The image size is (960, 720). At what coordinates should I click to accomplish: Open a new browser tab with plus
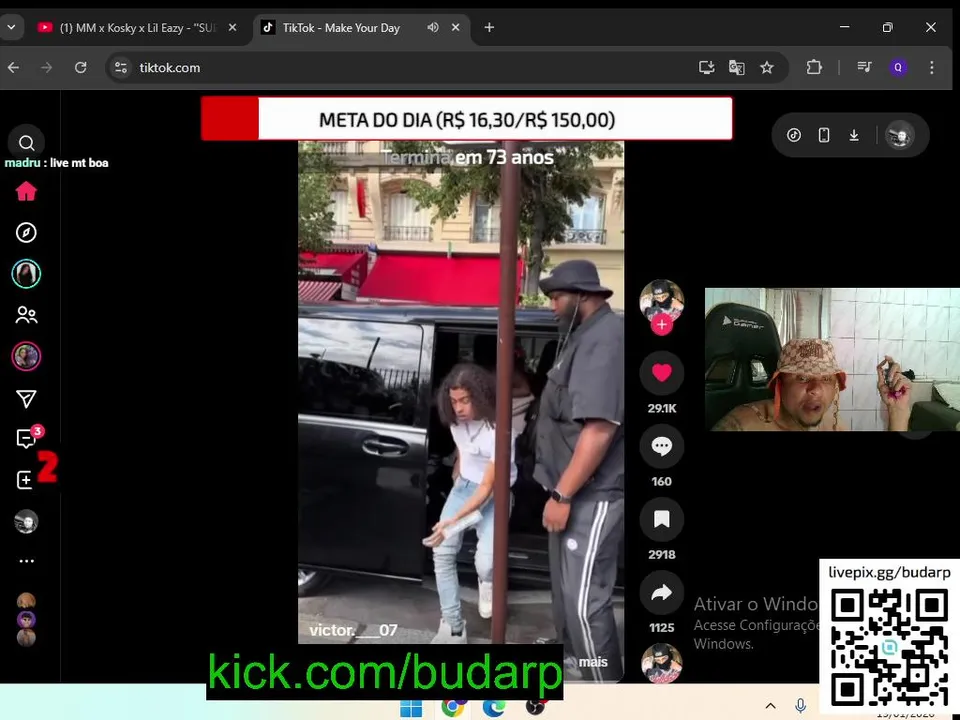coord(489,28)
